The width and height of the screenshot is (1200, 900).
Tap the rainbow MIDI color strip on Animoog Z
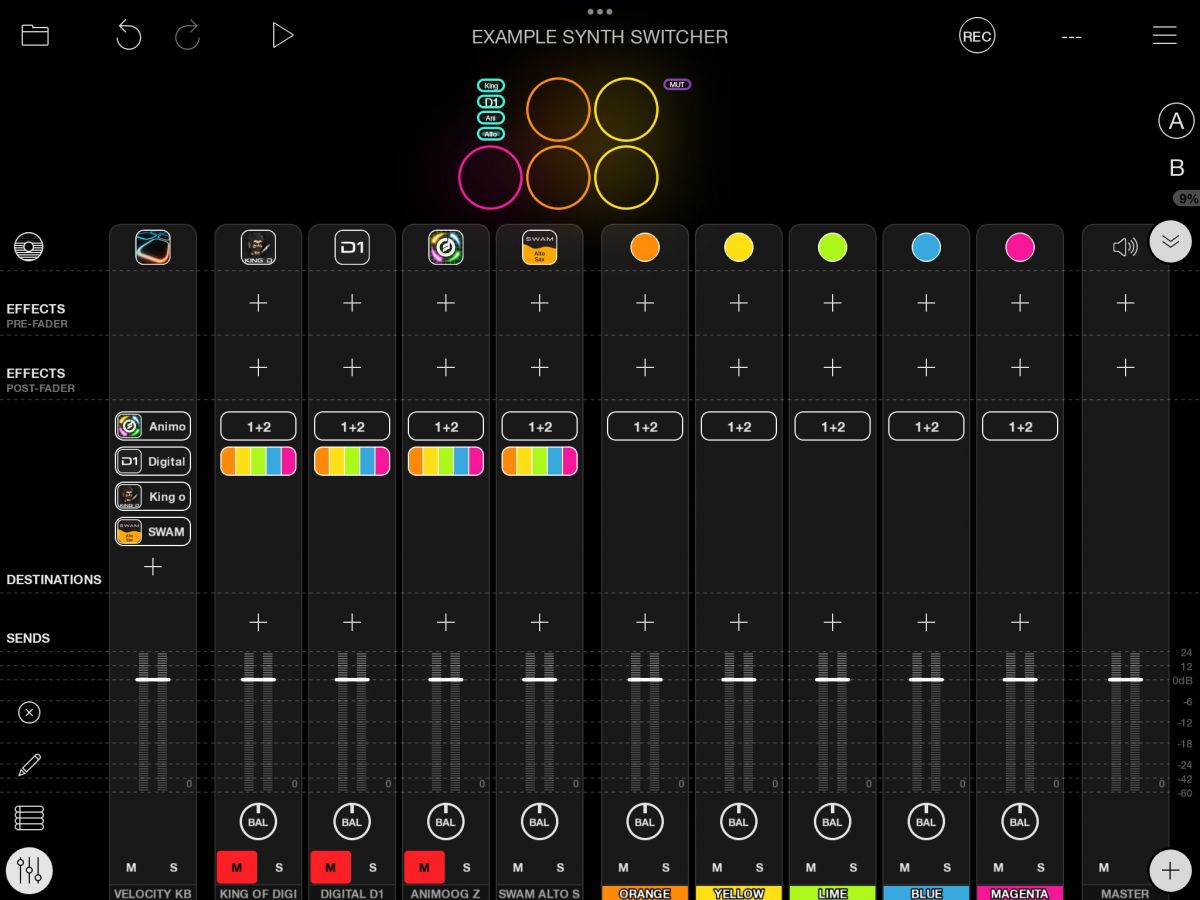[446, 461]
